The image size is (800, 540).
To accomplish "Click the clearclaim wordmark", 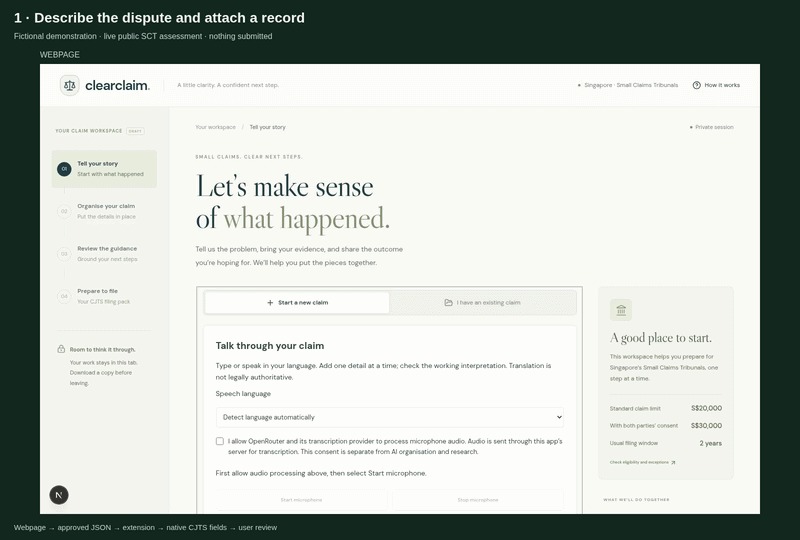I will [117, 85].
